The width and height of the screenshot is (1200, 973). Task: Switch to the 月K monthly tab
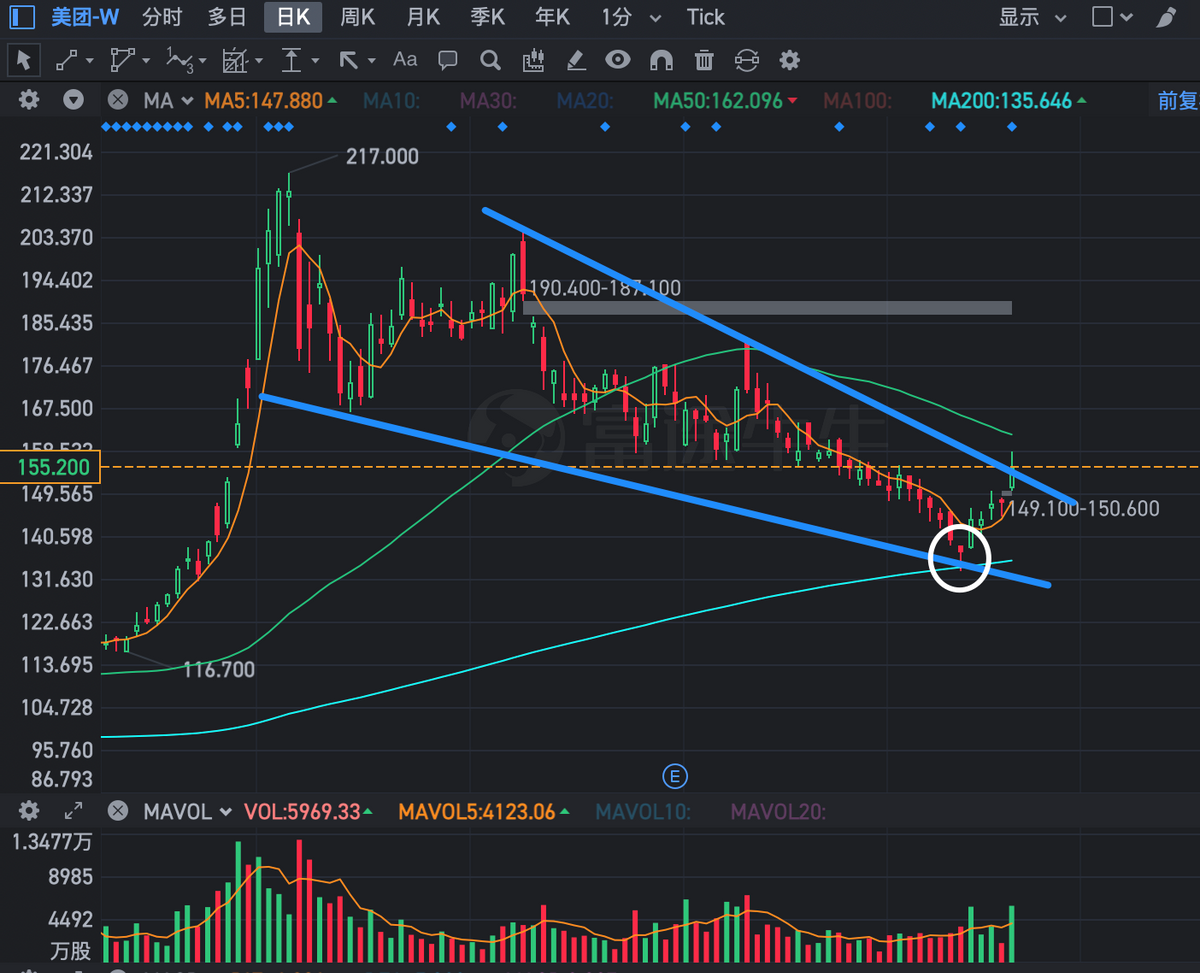point(423,17)
